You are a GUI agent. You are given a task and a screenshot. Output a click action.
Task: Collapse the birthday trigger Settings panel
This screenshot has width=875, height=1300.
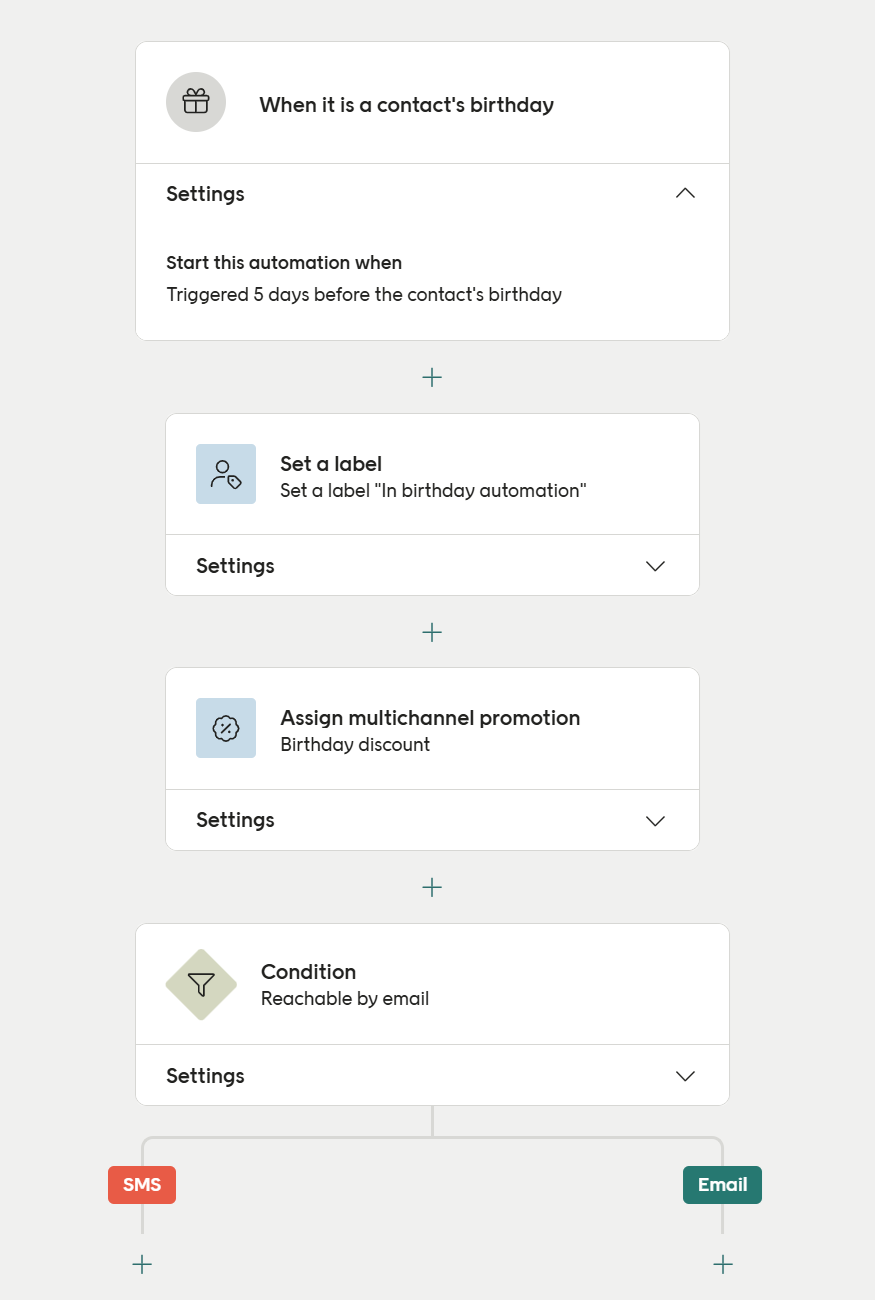tap(685, 193)
